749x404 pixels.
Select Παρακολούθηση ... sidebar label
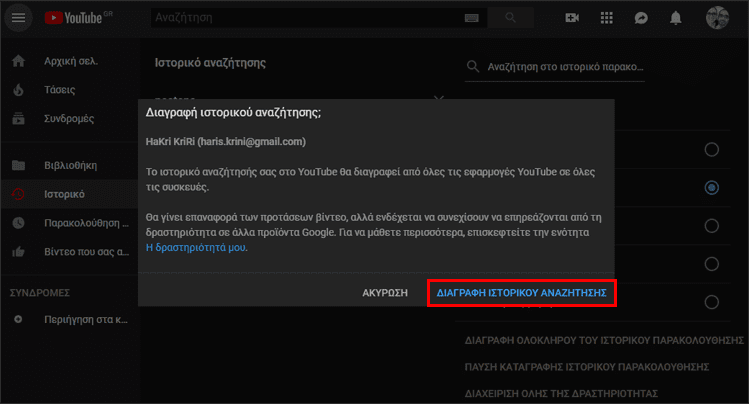(86, 223)
